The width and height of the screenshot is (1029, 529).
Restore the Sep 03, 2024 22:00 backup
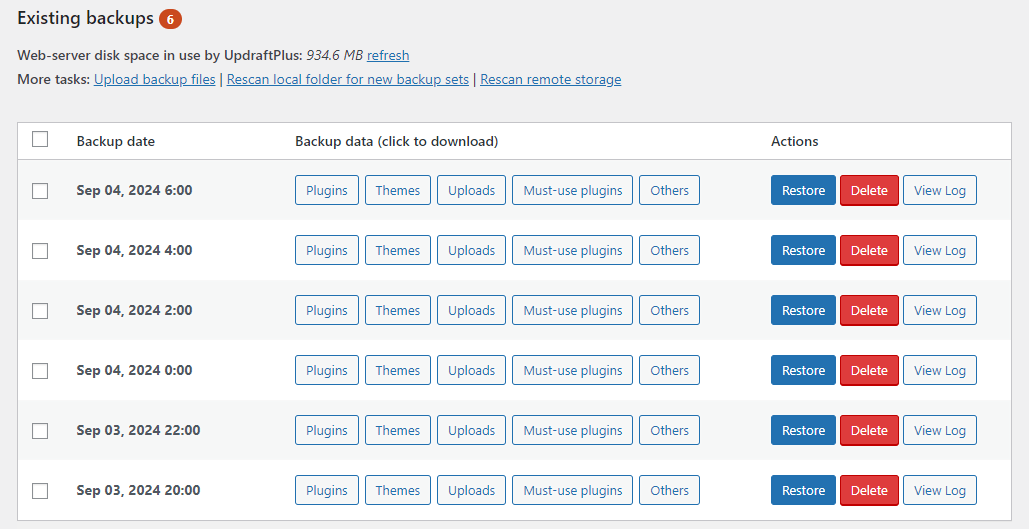[803, 431]
